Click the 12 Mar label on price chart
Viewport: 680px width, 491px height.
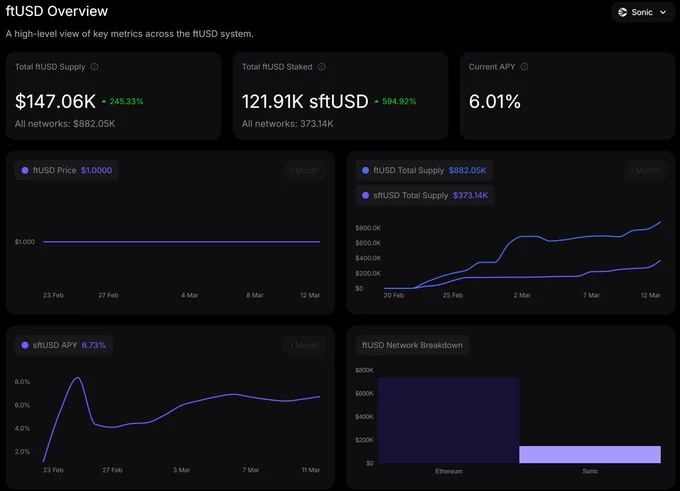pos(310,295)
